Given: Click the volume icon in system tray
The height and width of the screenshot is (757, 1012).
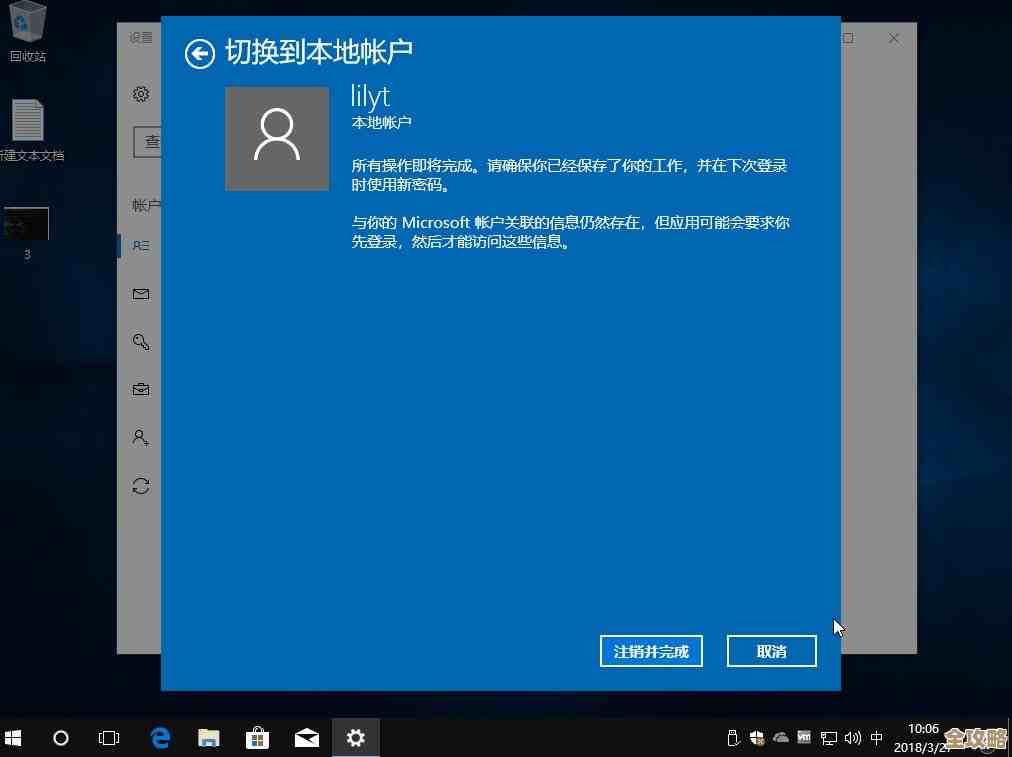Looking at the screenshot, I should [x=852, y=738].
